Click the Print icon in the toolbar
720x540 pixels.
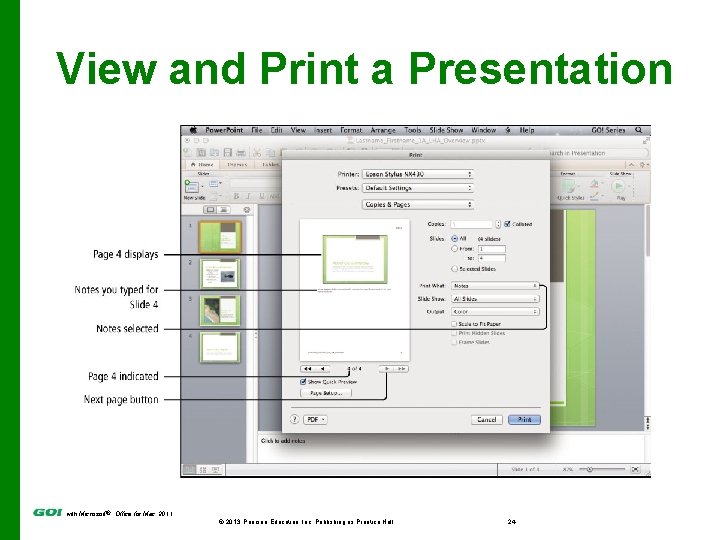(241, 152)
